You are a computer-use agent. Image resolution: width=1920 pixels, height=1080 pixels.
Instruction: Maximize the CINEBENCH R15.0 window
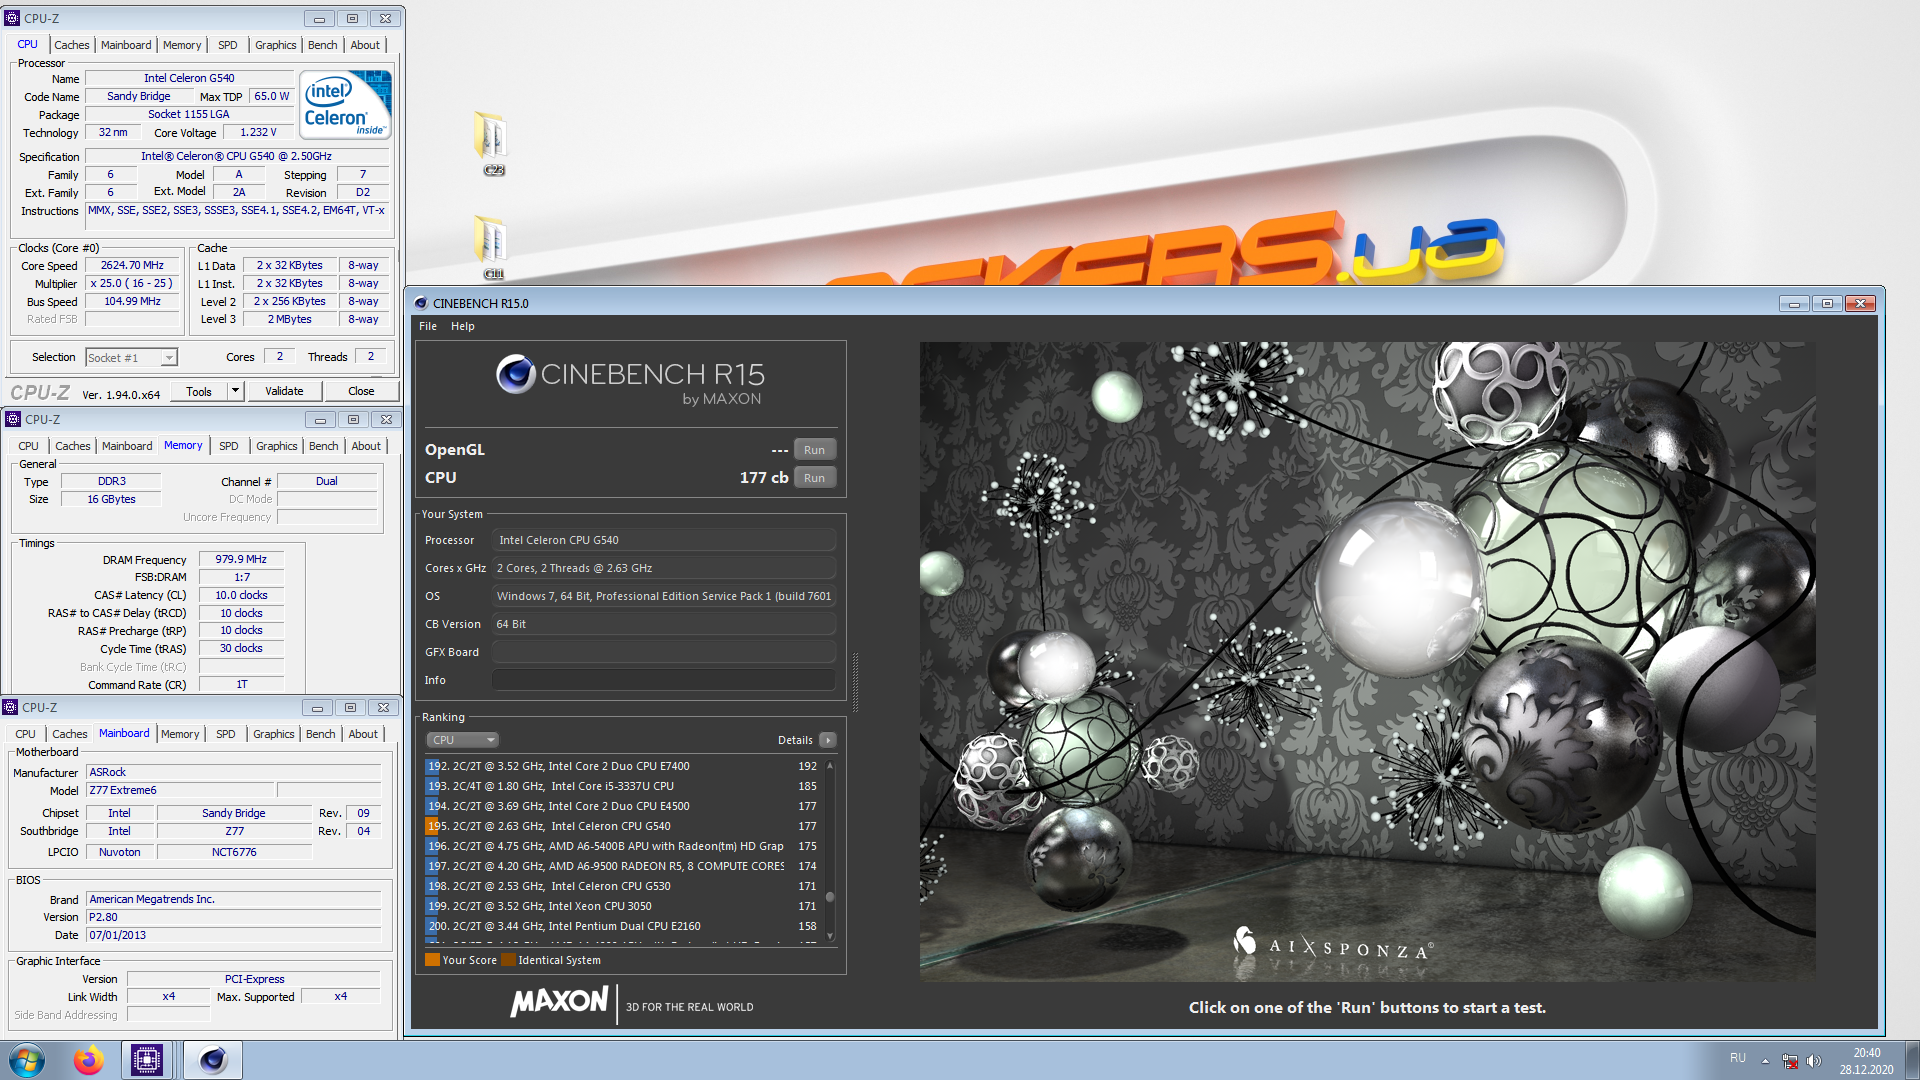pos(1827,303)
